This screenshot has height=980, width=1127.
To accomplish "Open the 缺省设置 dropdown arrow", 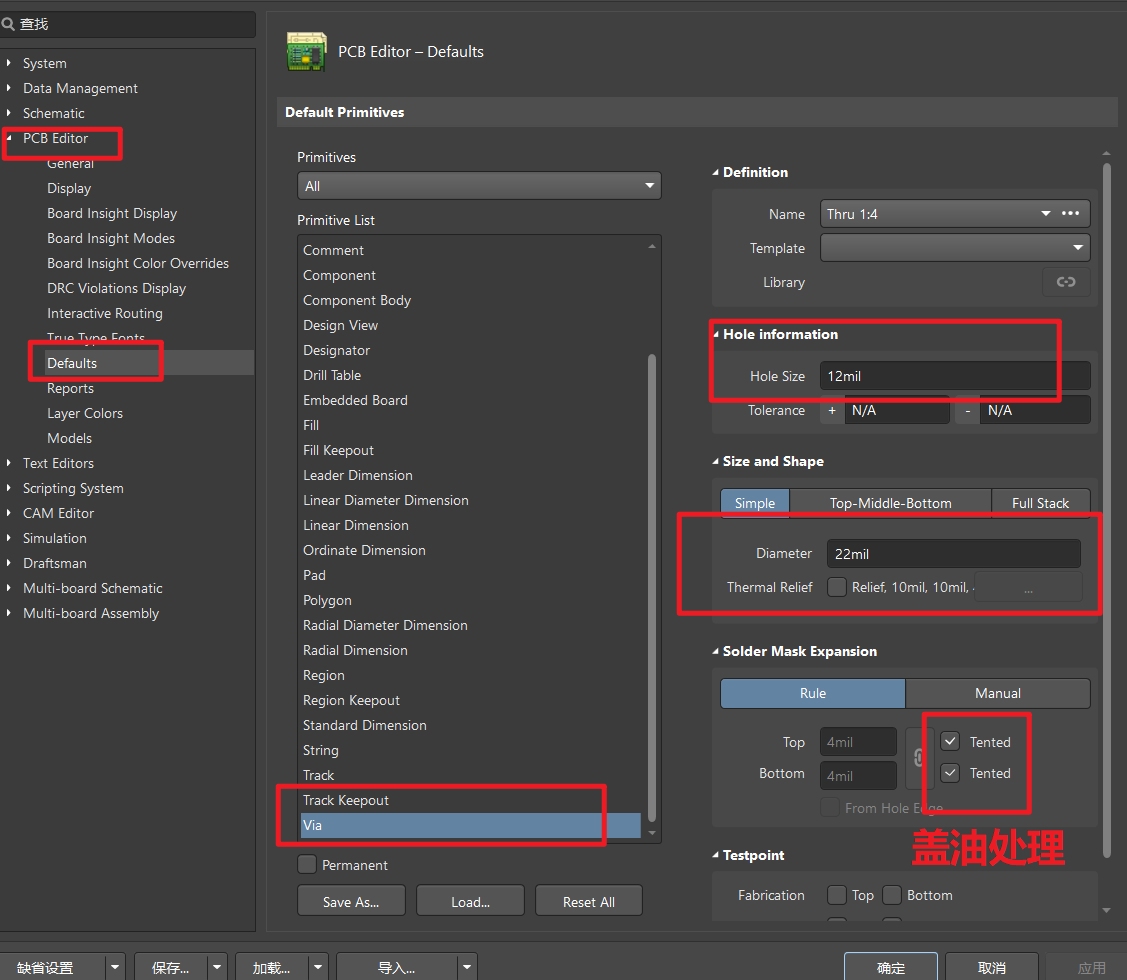I will (x=115, y=968).
